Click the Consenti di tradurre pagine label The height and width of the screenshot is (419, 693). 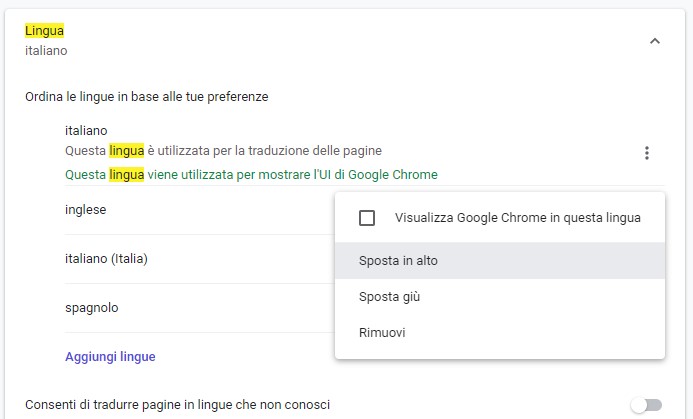pos(178,404)
